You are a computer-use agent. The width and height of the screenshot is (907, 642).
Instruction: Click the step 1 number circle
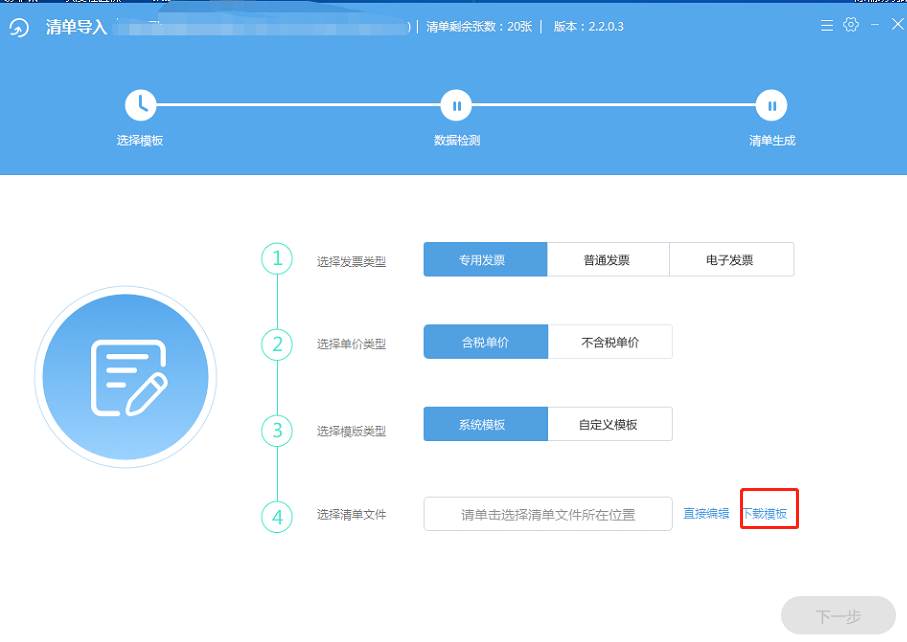[x=277, y=259]
